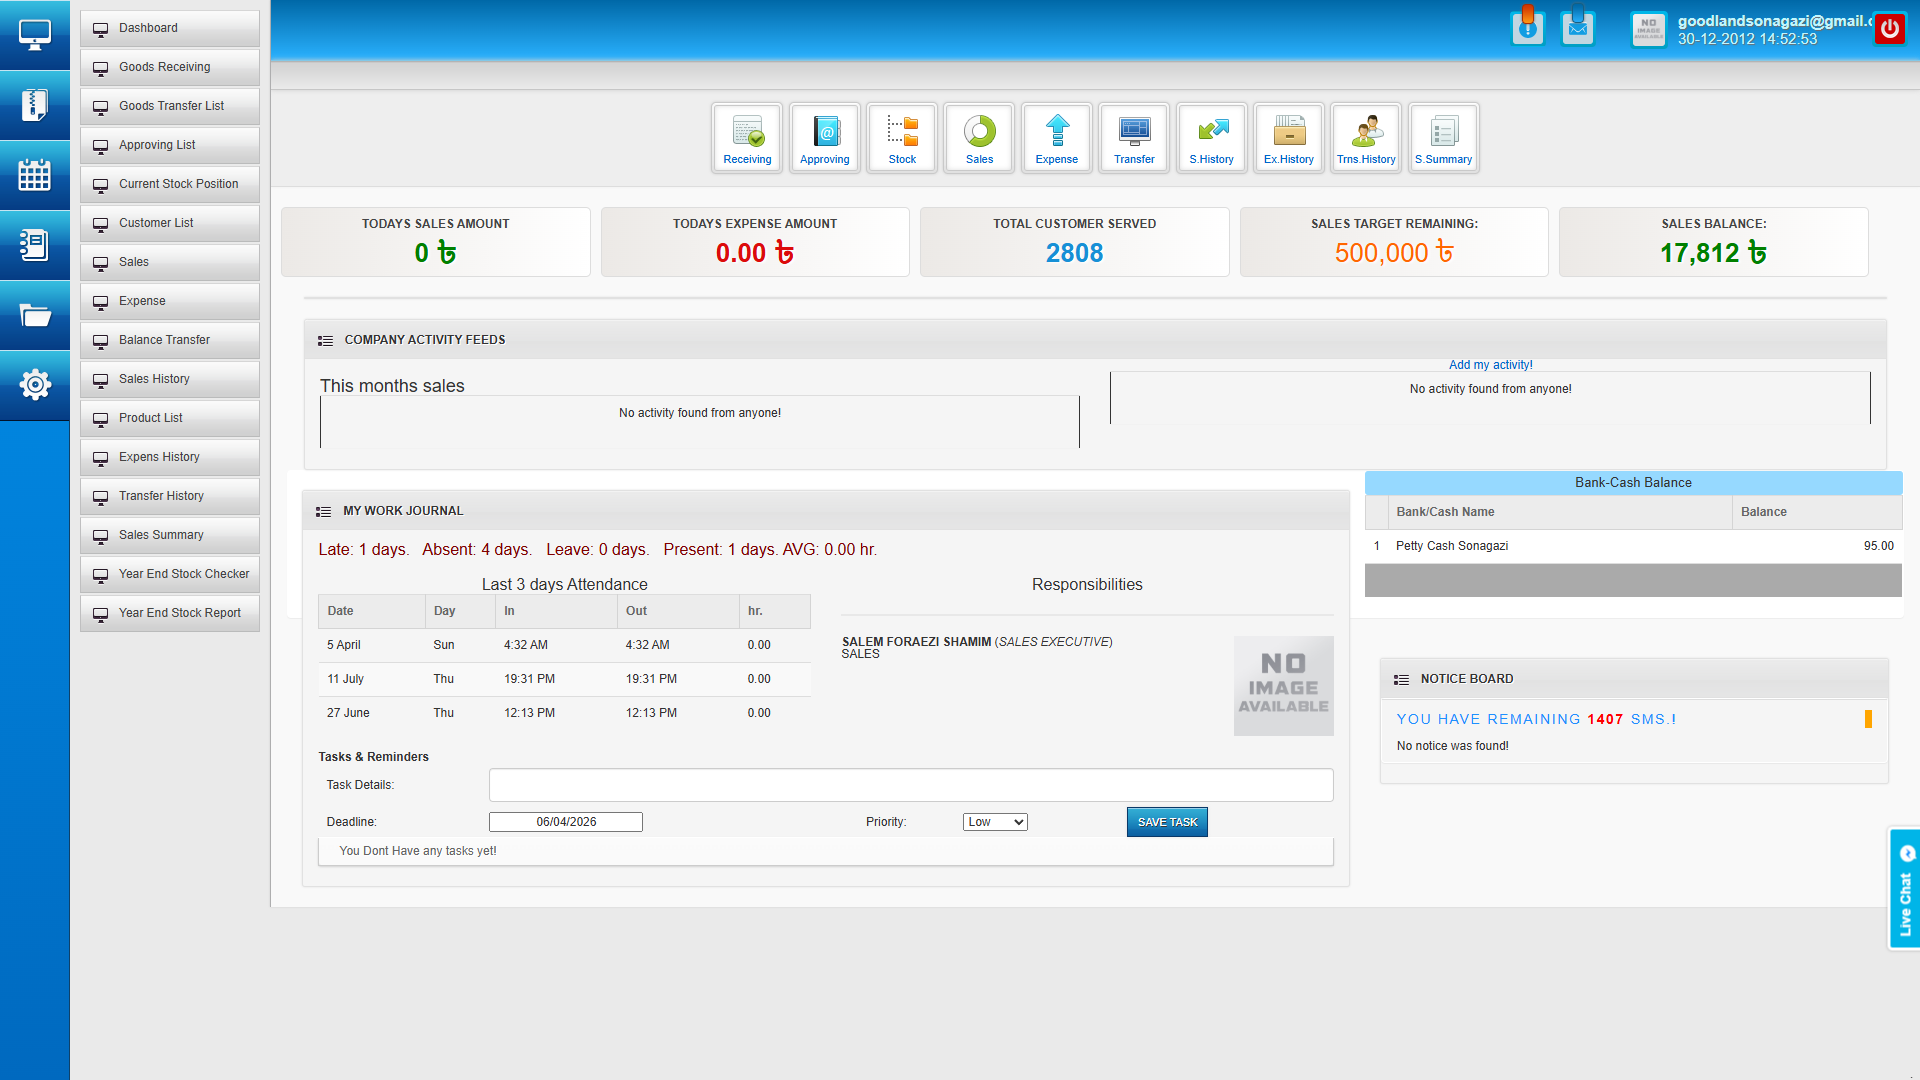Click the Expense icon in the top toolbar
Image resolution: width=1920 pixels, height=1080 pixels.
tap(1056, 137)
